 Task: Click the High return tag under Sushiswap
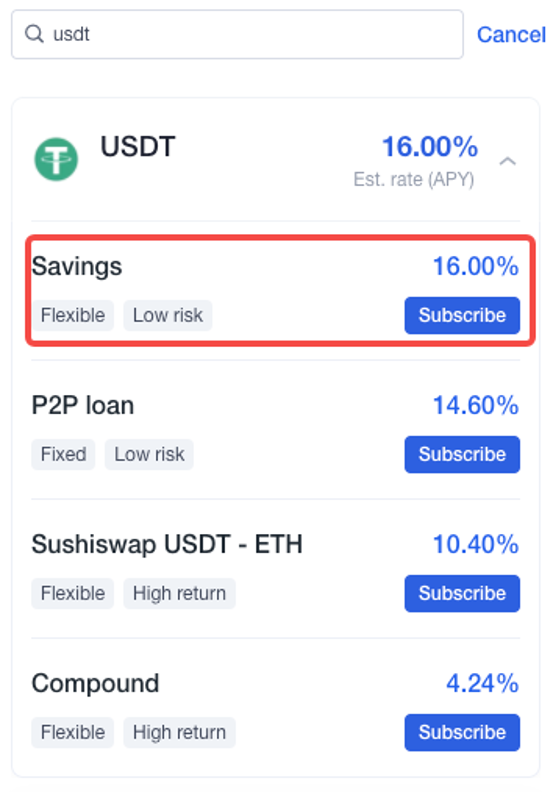(179, 593)
